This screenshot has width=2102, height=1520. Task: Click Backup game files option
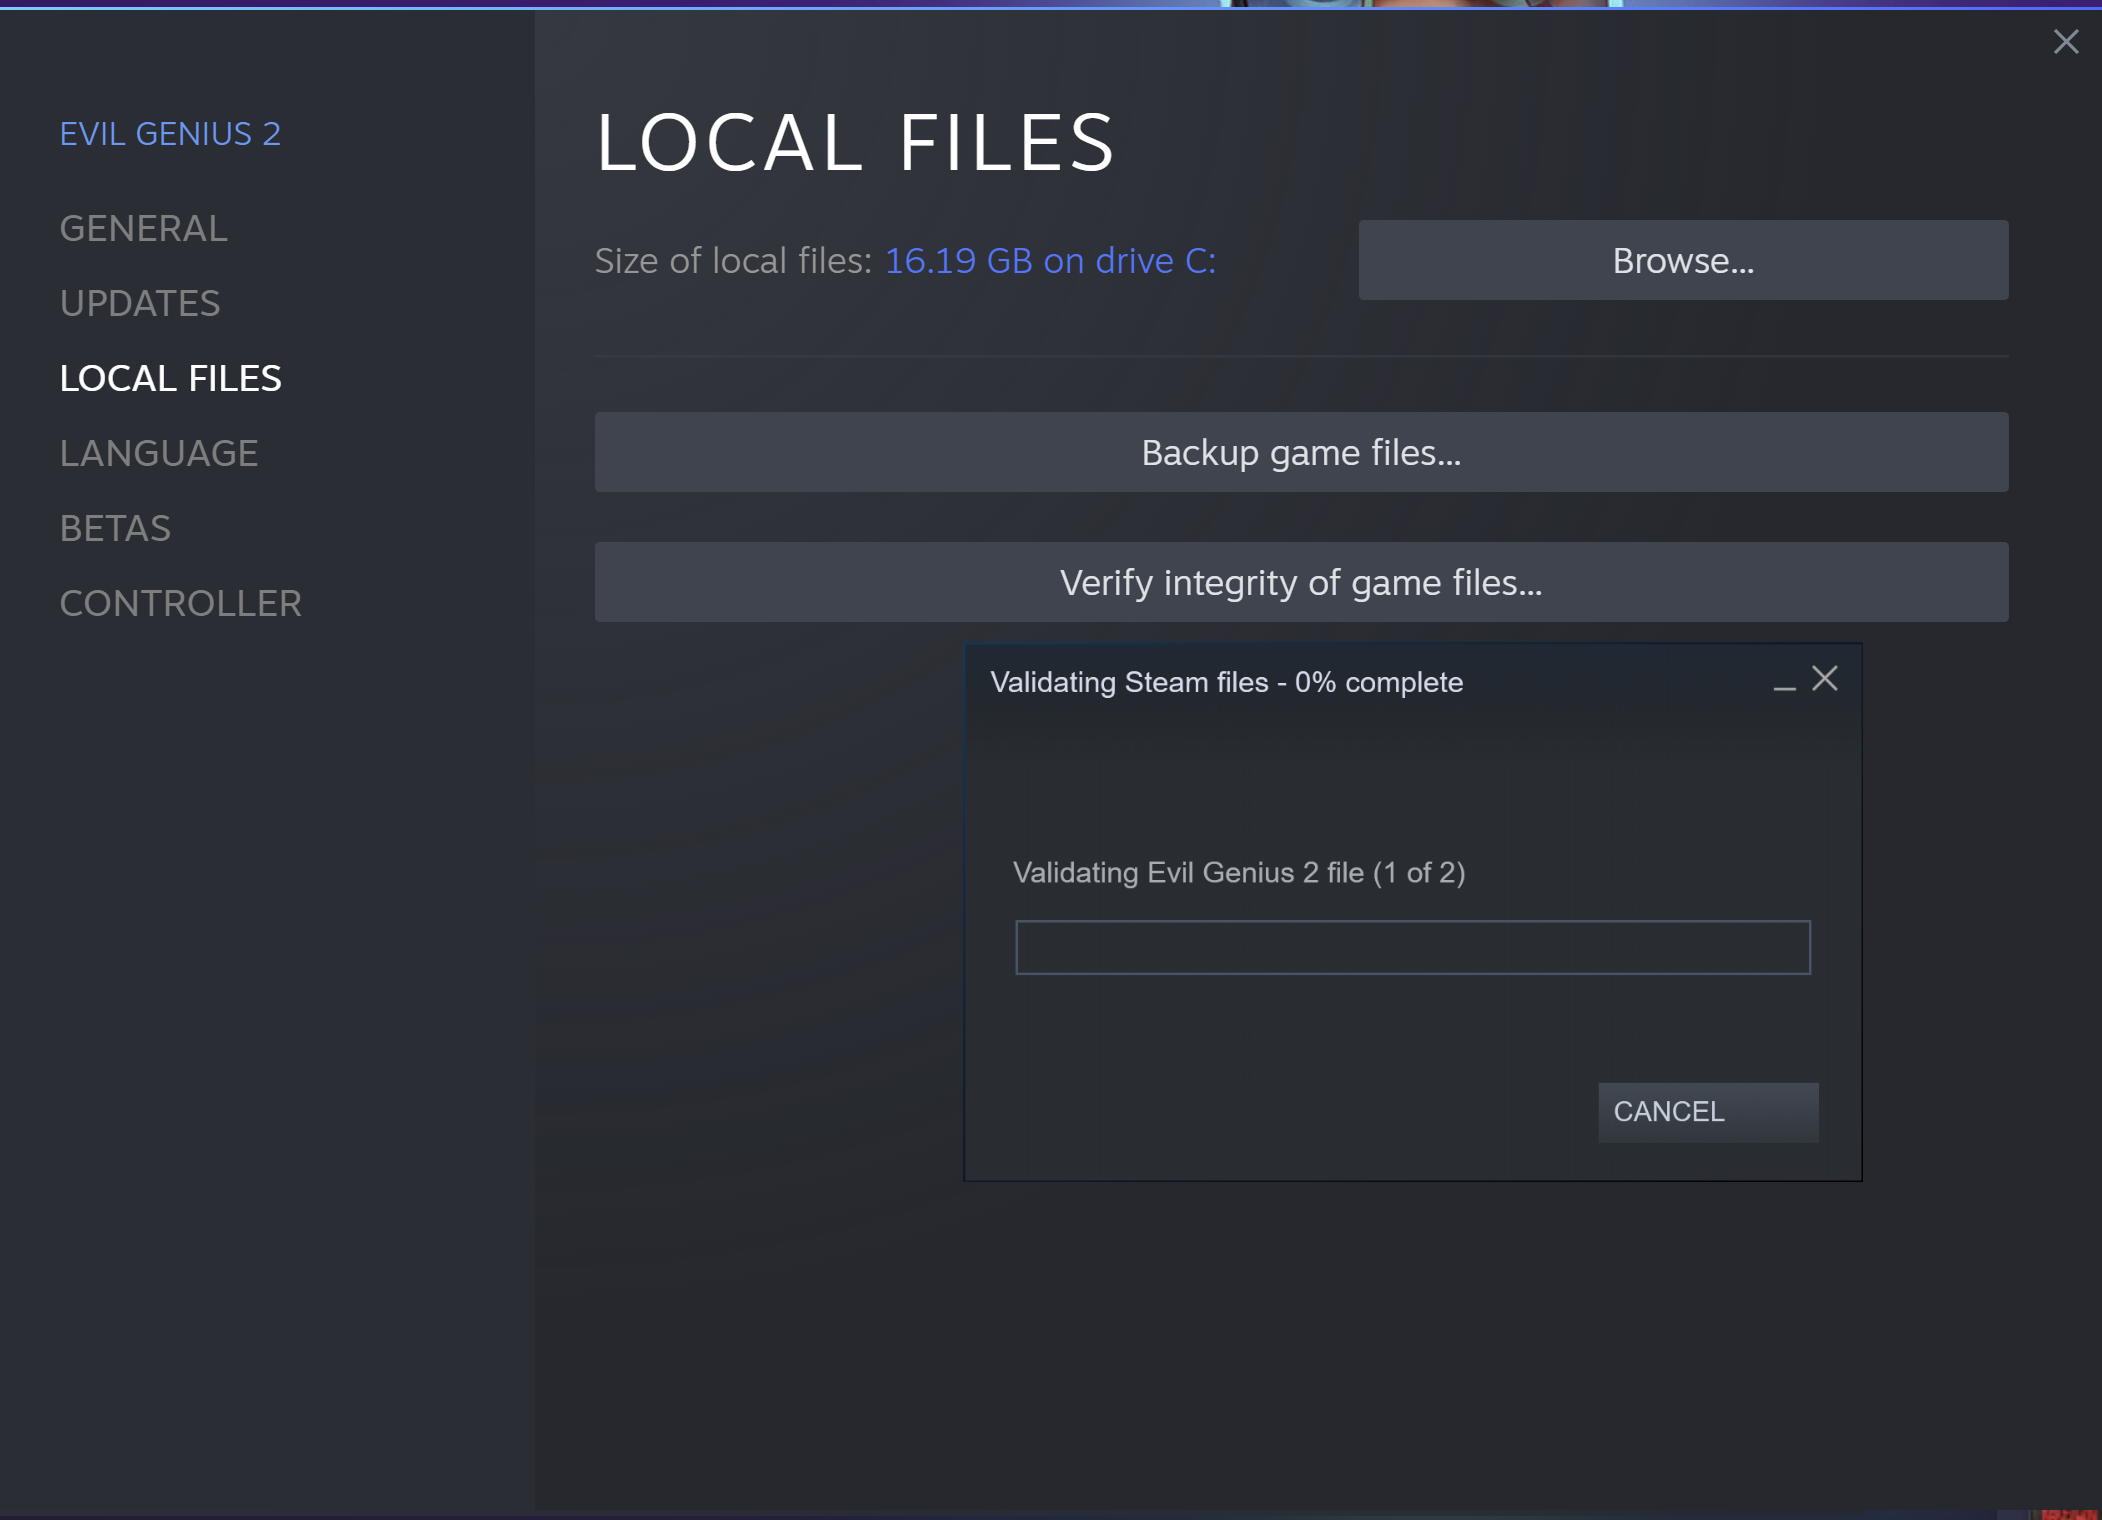[x=1301, y=452]
